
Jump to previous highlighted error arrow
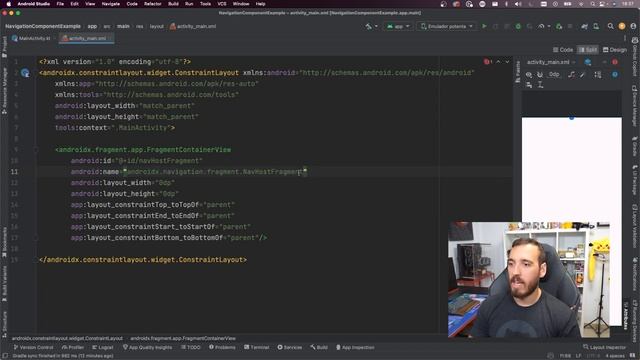click(498, 62)
